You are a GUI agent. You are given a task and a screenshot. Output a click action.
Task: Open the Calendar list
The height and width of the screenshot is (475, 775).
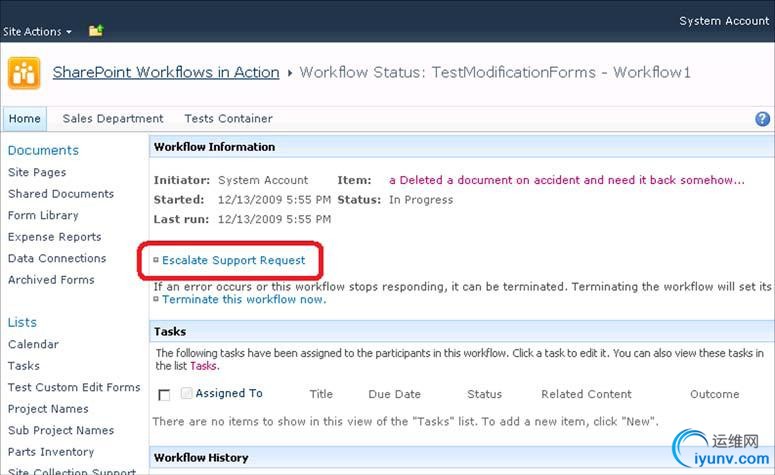pyautogui.click(x=33, y=345)
